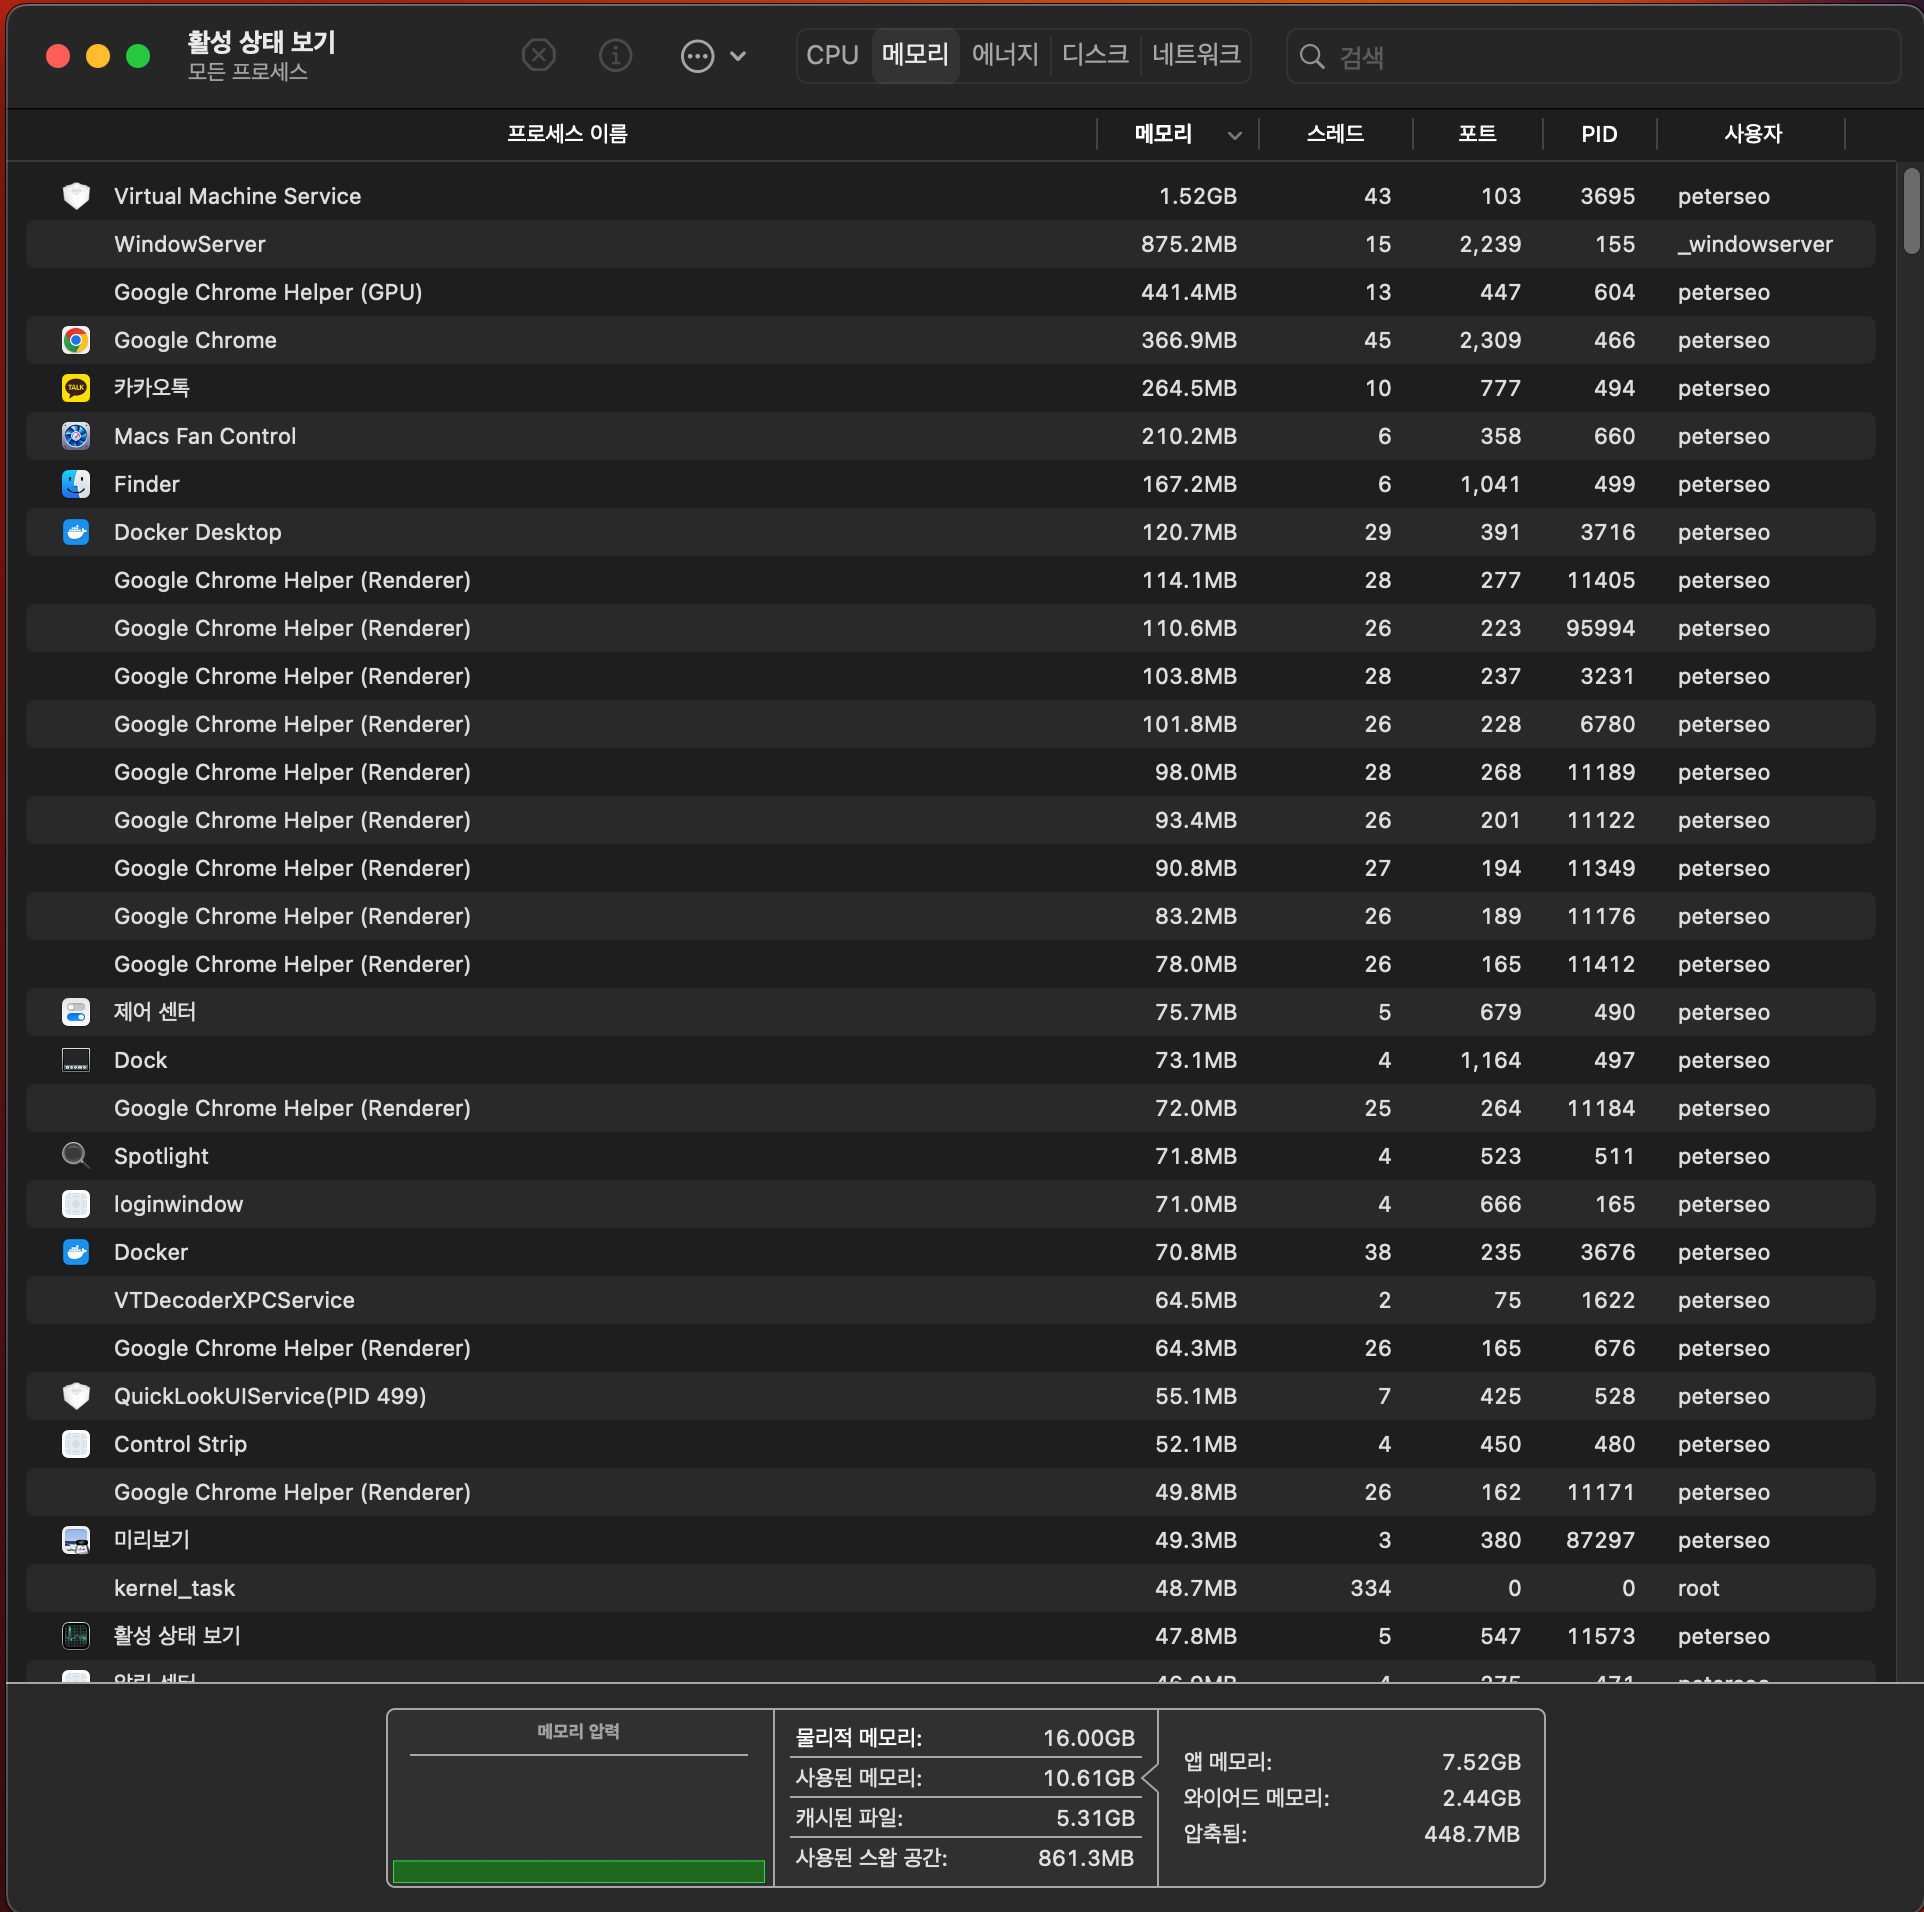Click the 미리보기 (Preview) app icon
1924x1912 pixels.
(76, 1540)
